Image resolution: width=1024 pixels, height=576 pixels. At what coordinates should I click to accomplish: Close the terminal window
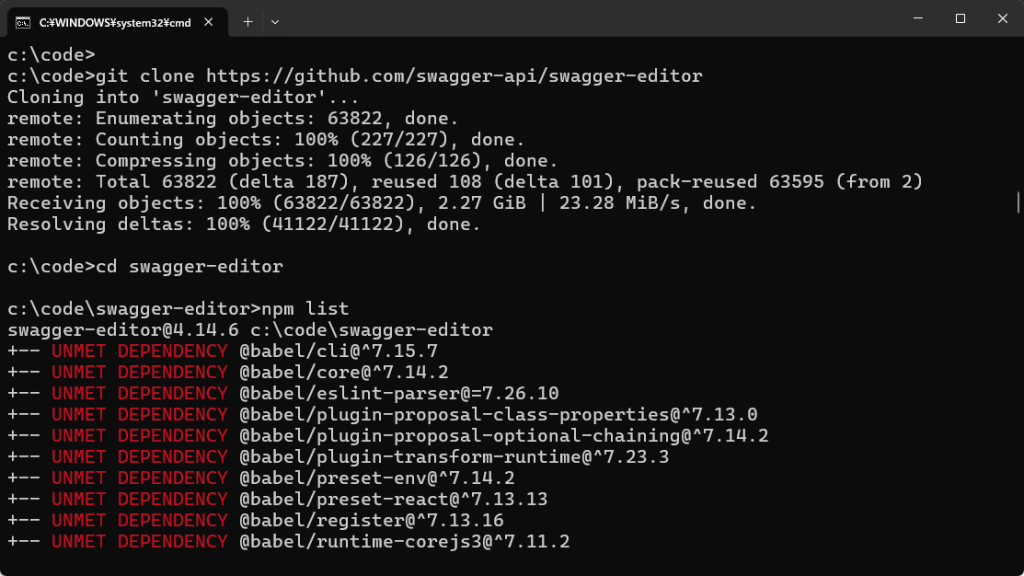pyautogui.click(x=1002, y=18)
